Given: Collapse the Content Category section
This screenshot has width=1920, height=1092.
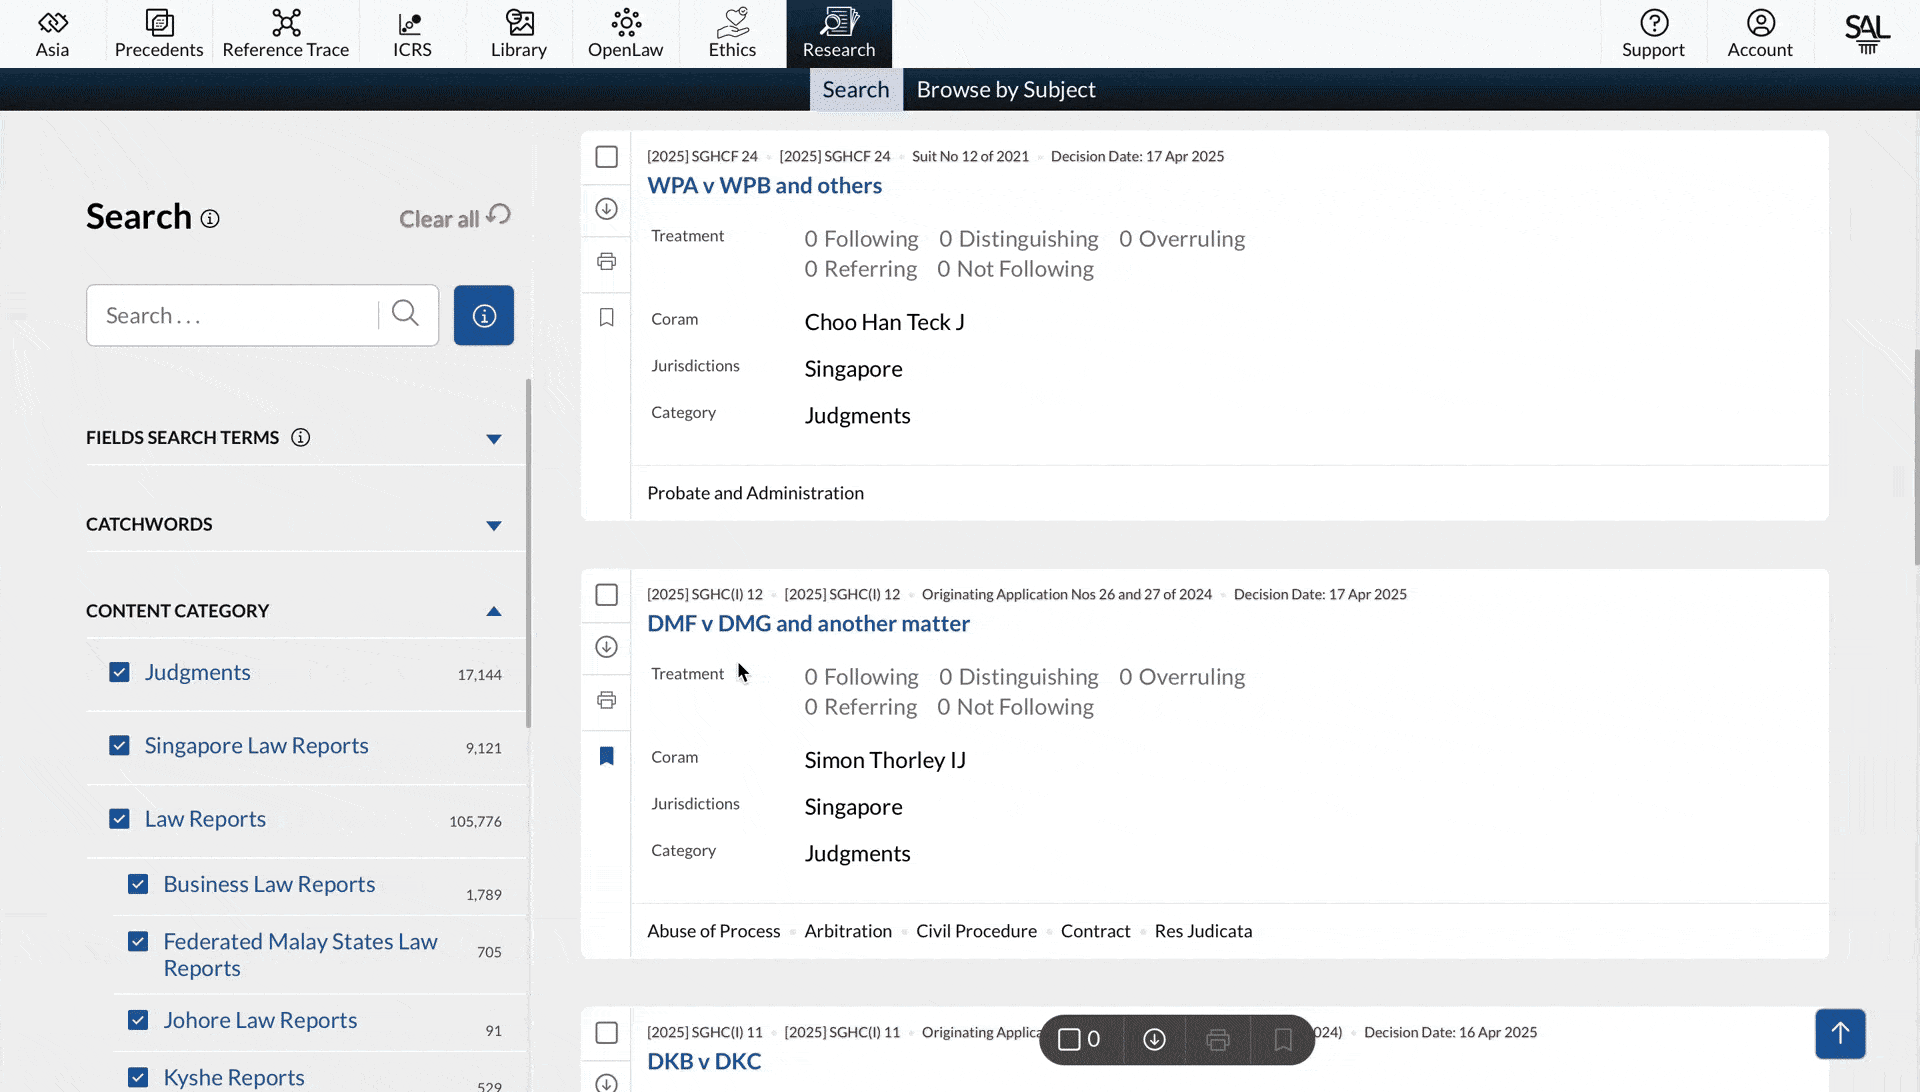Looking at the screenshot, I should tap(493, 611).
